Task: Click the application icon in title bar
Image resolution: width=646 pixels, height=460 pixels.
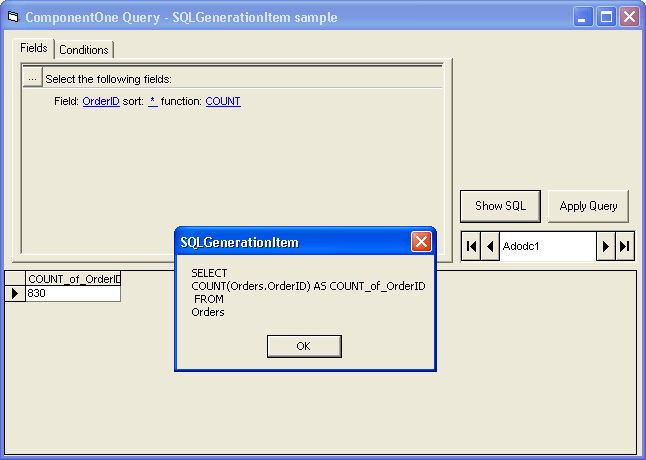Action: click(13, 17)
